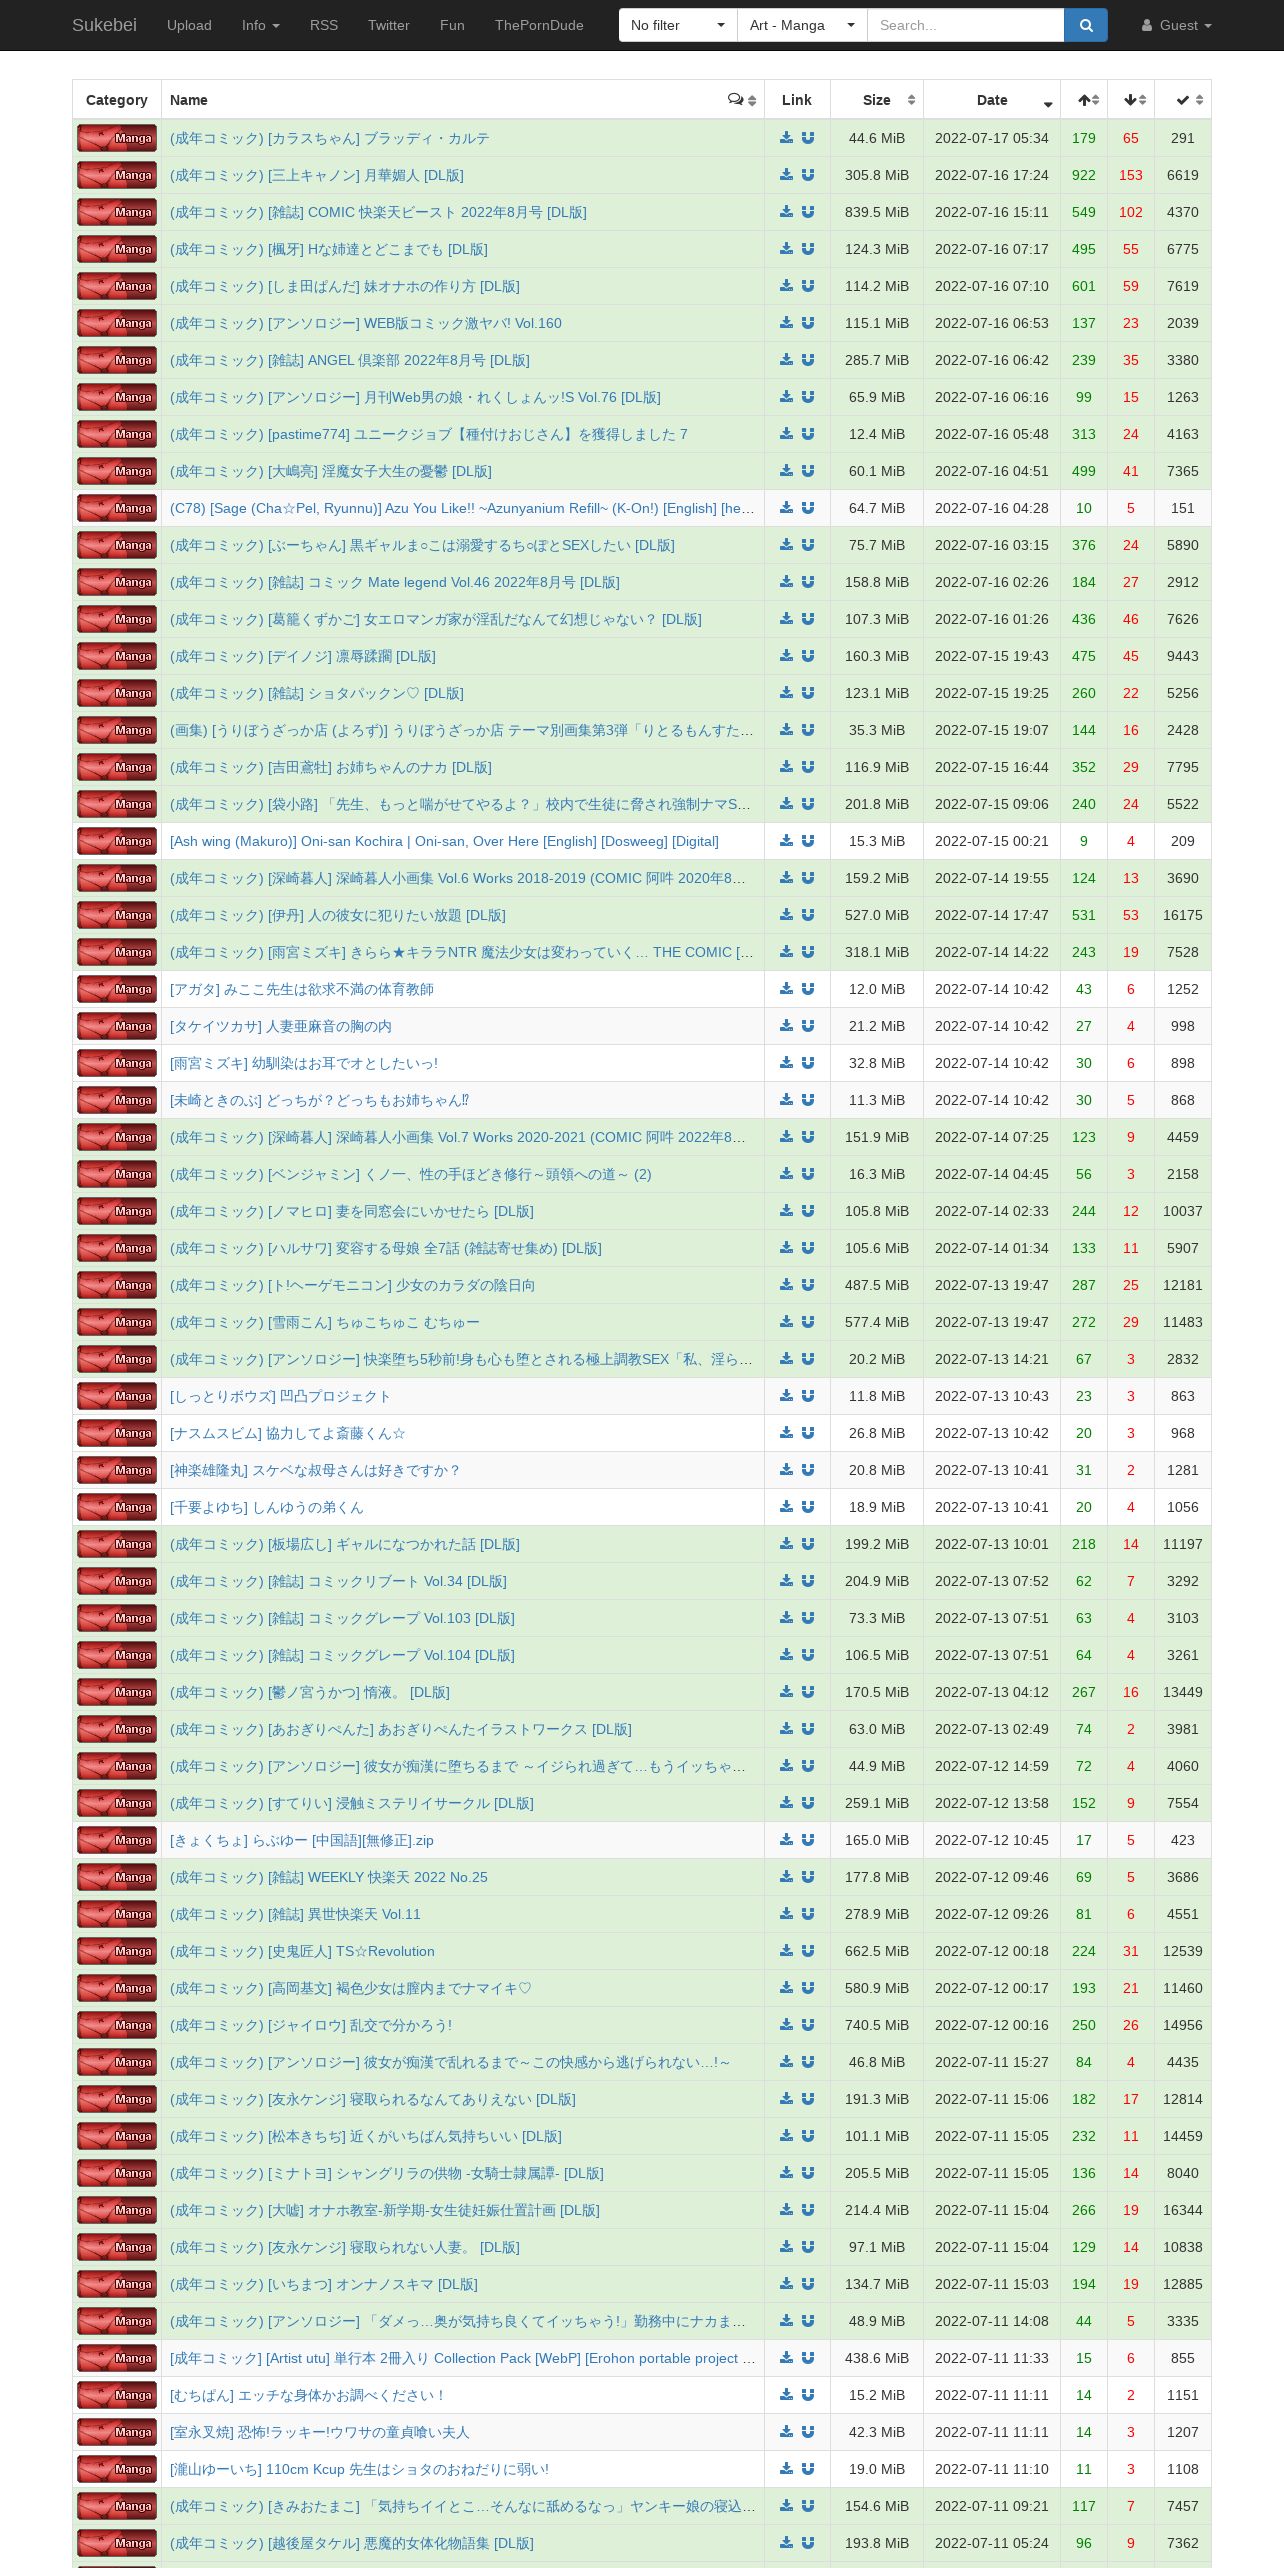
Task: Click in the Search text field
Action: coord(965,25)
